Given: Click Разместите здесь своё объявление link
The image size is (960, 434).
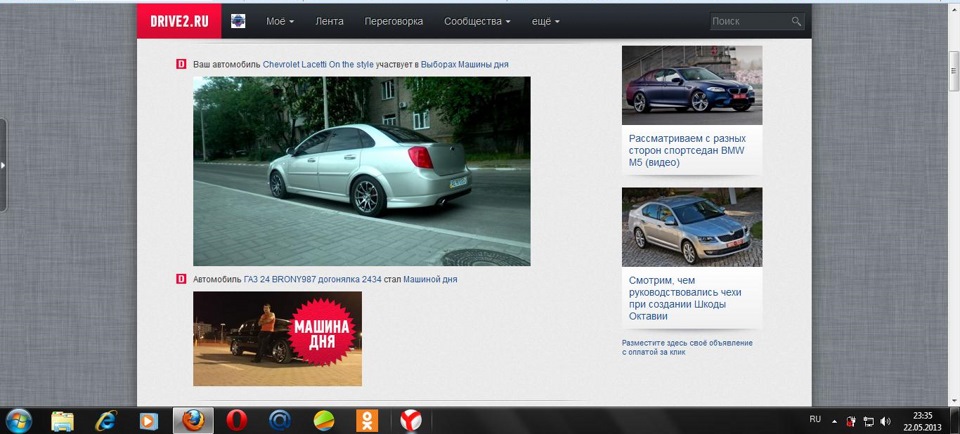Looking at the screenshot, I should pos(688,348).
